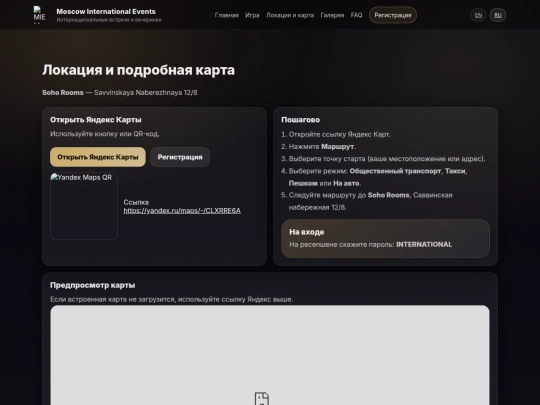Open the yandex.ru/maps short link
The image size is (540, 405).
click(182, 210)
